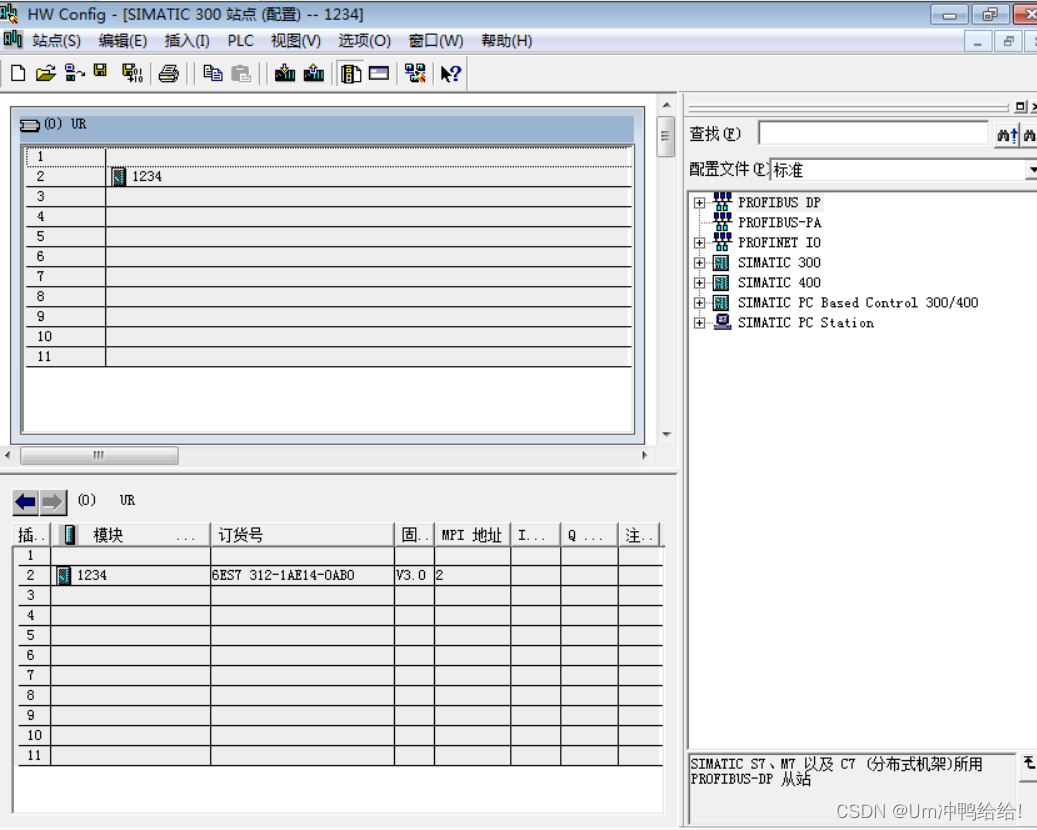Click the rack view scroll down arrow
Screen dimensions: 1037x830
666,435
